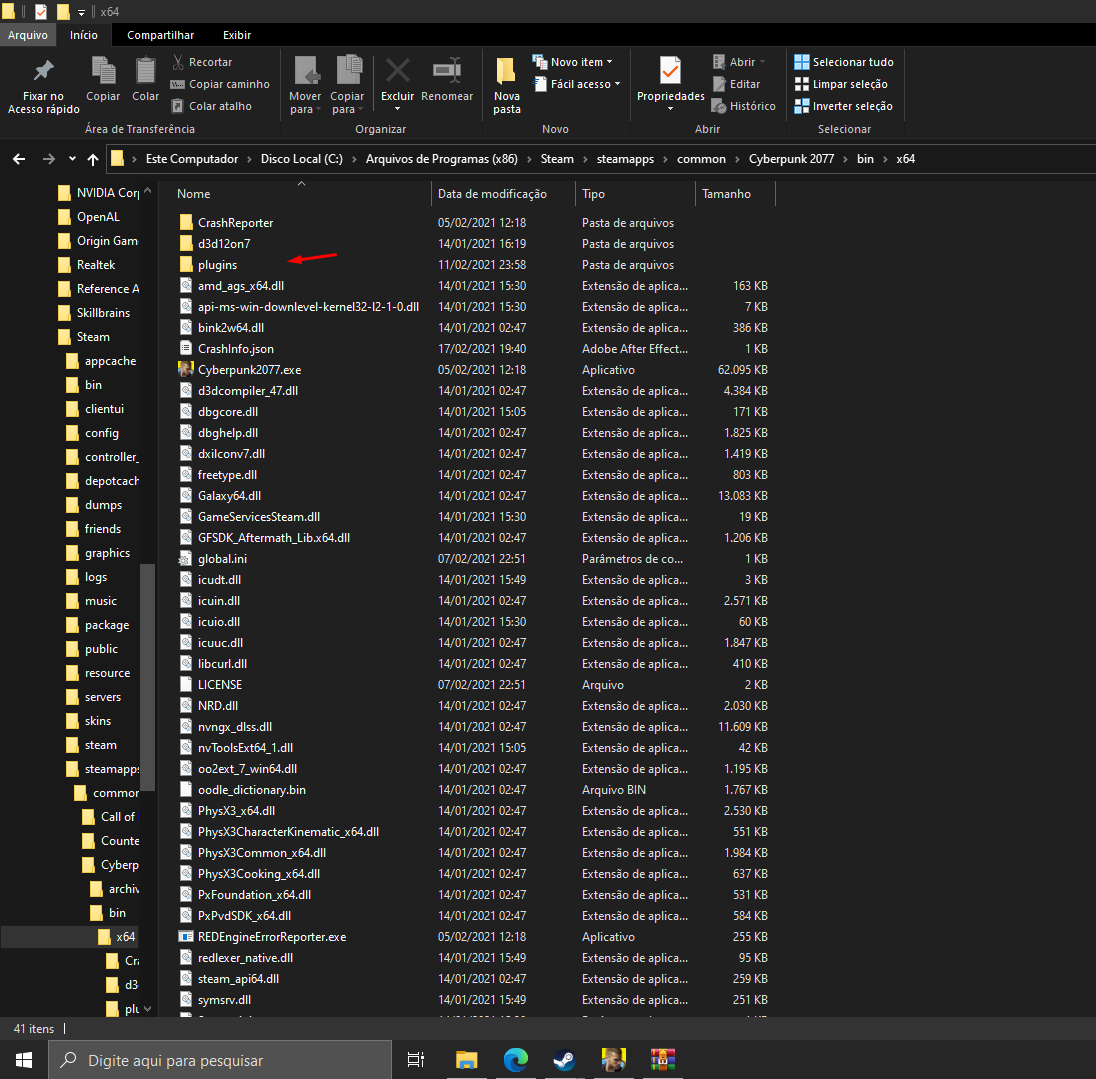
Task: Open the Excluir dropdown arrow
Action: coord(398,109)
